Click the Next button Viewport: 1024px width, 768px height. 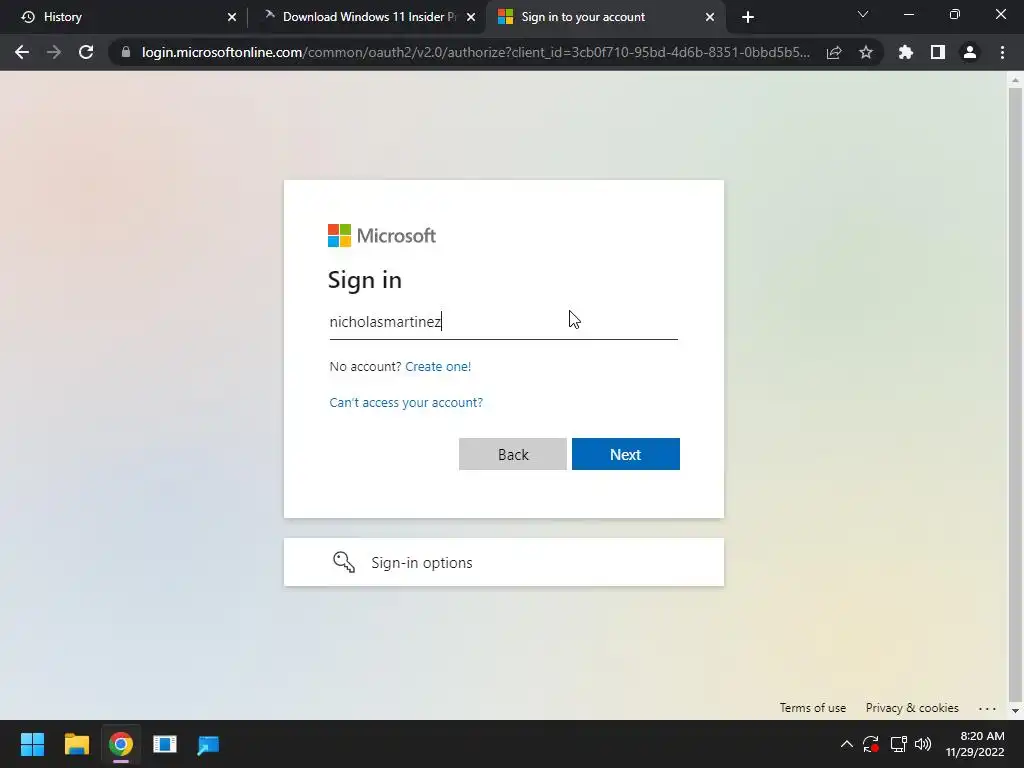tap(626, 454)
